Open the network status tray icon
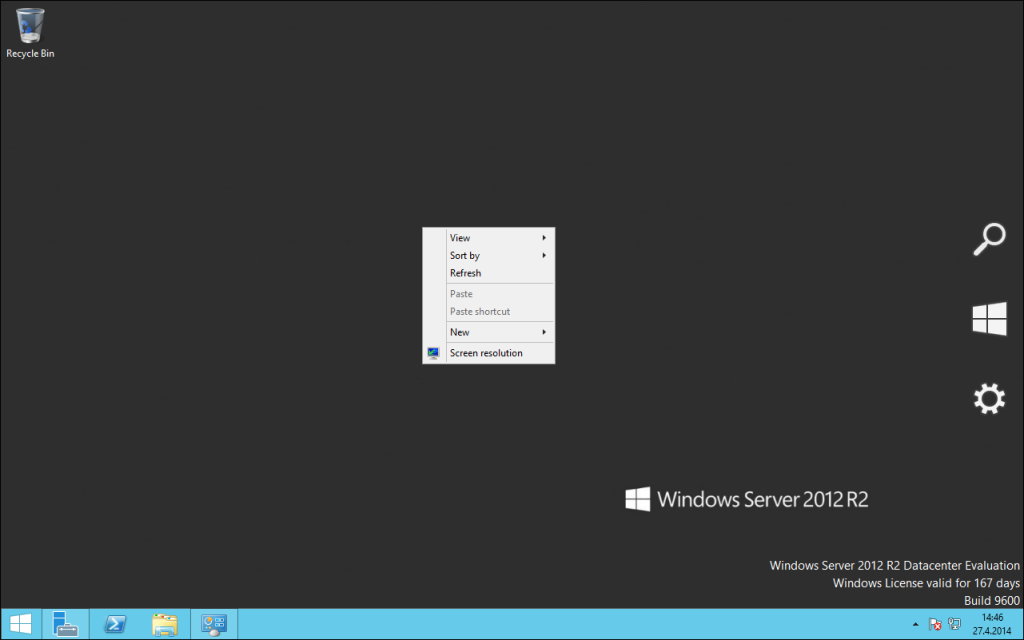The image size is (1024, 640). click(955, 624)
